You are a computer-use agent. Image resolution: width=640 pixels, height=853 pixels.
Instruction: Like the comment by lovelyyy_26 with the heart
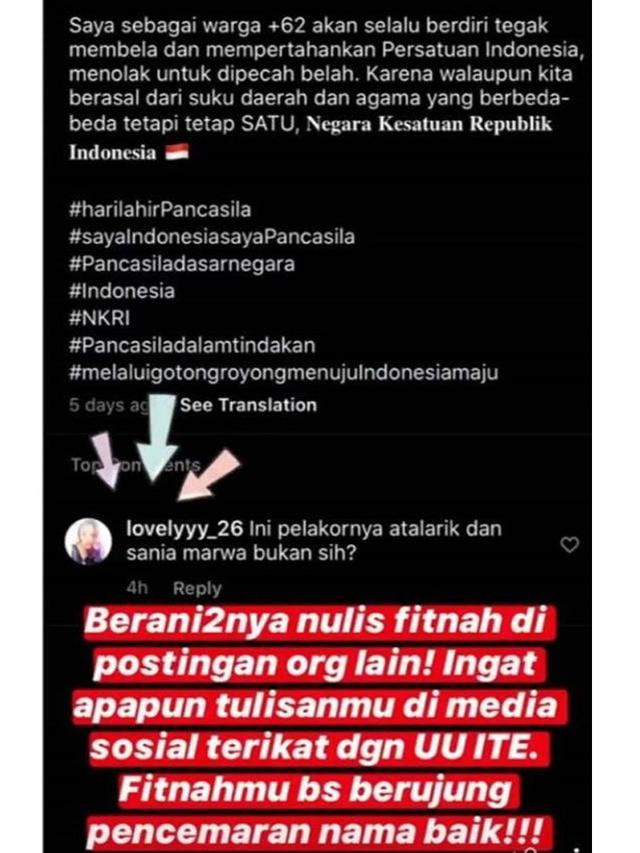coord(569,544)
